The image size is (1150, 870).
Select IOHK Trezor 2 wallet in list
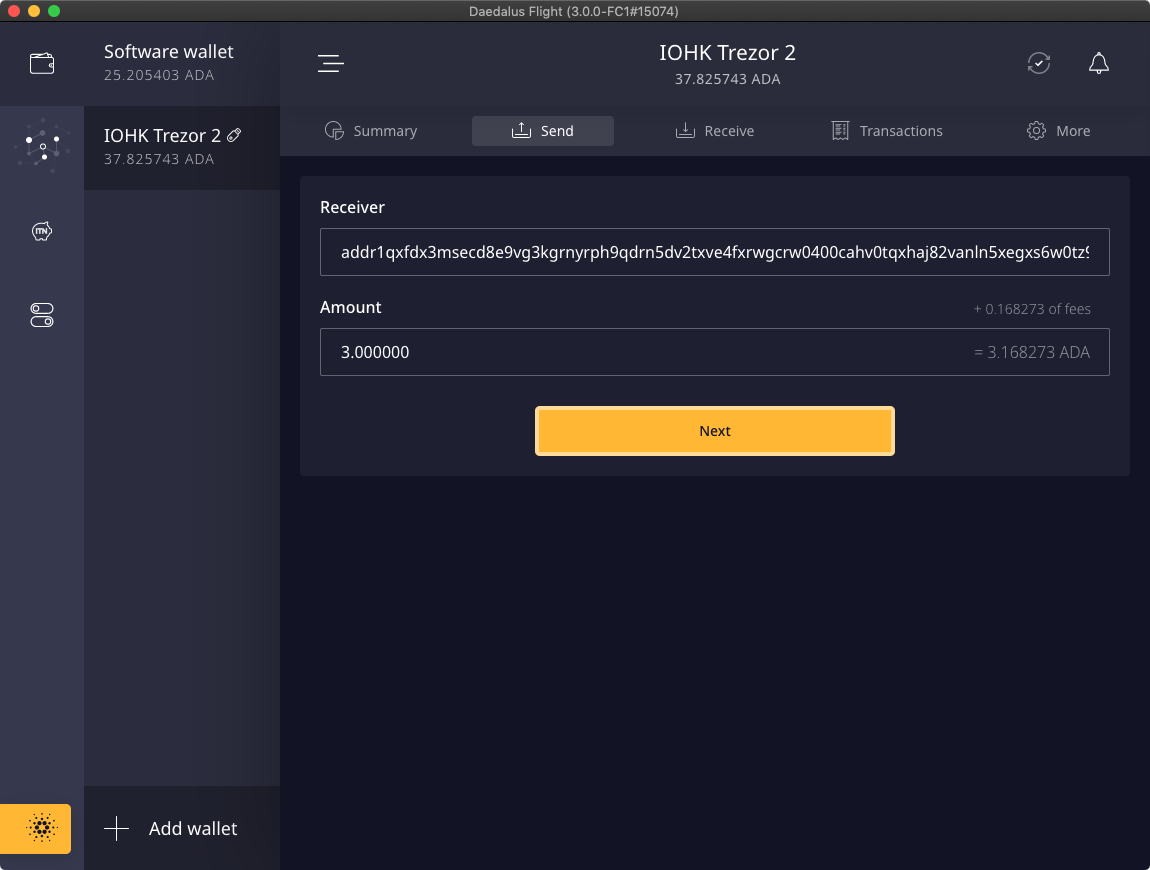(x=182, y=147)
